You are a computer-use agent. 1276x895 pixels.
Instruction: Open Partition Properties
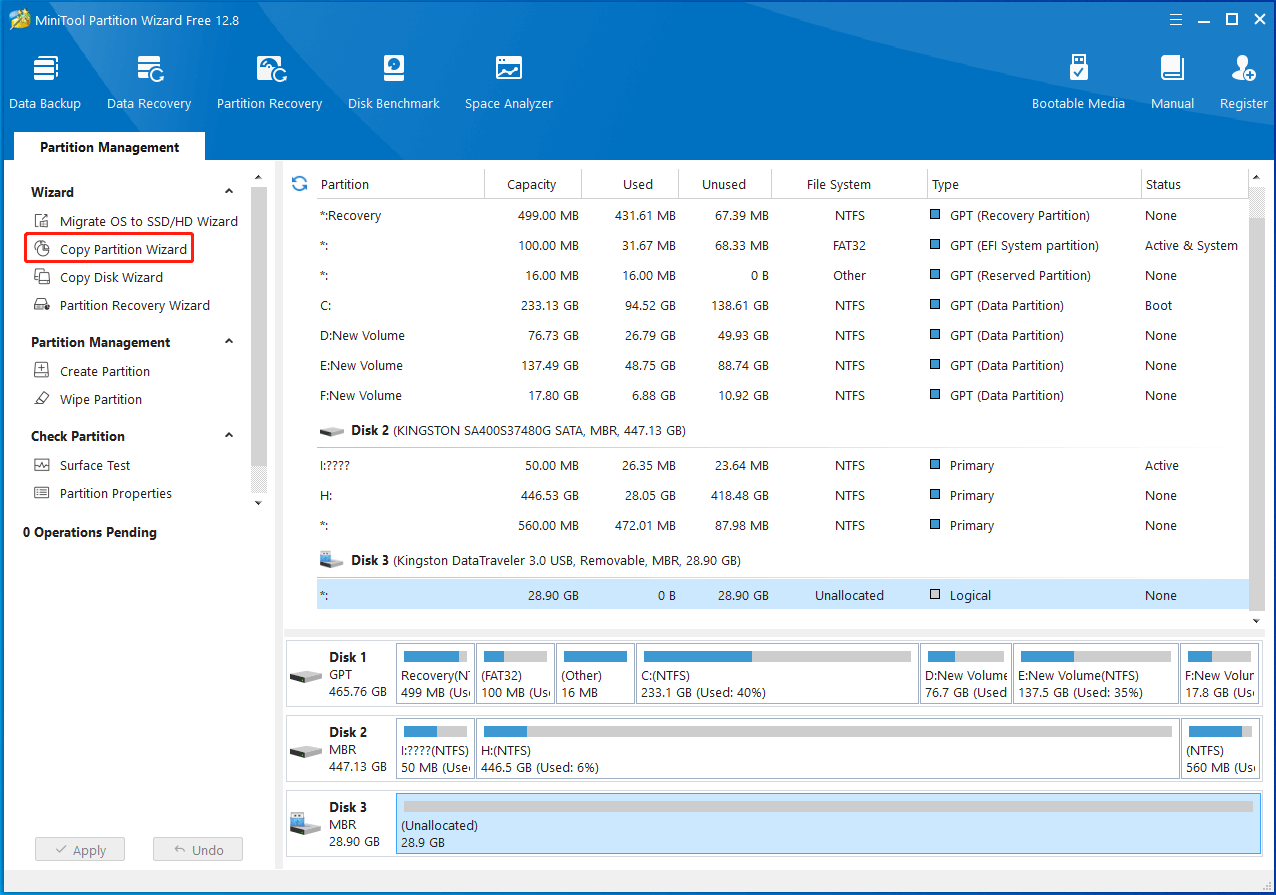103,493
